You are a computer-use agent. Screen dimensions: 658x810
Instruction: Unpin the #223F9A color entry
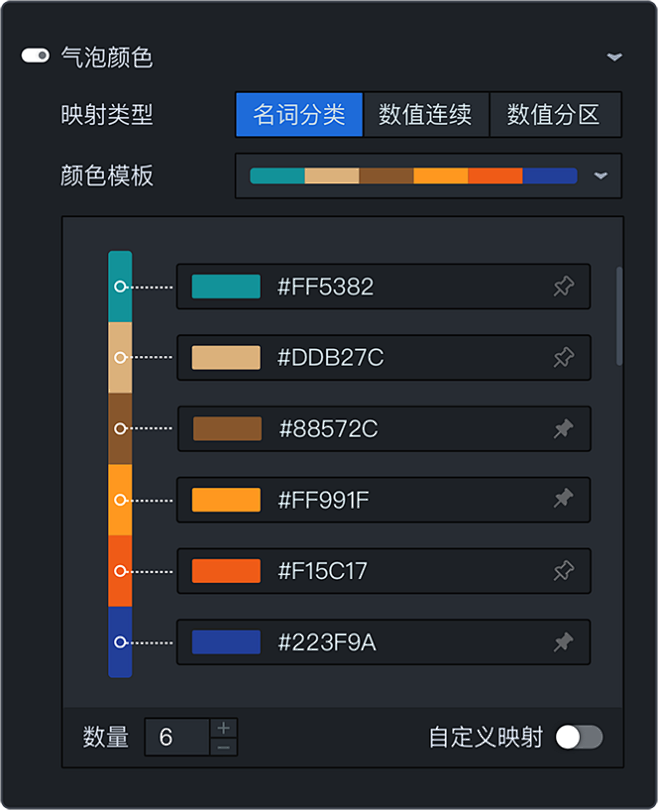tap(563, 642)
